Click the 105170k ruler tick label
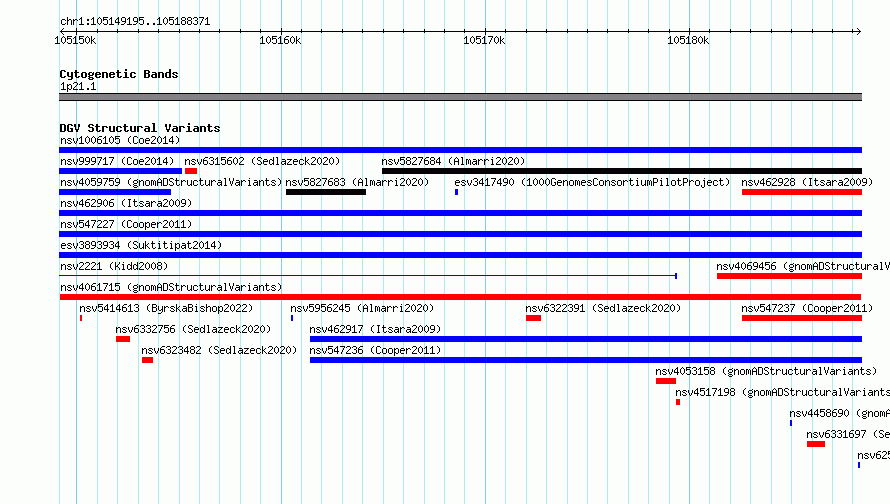 [484, 40]
